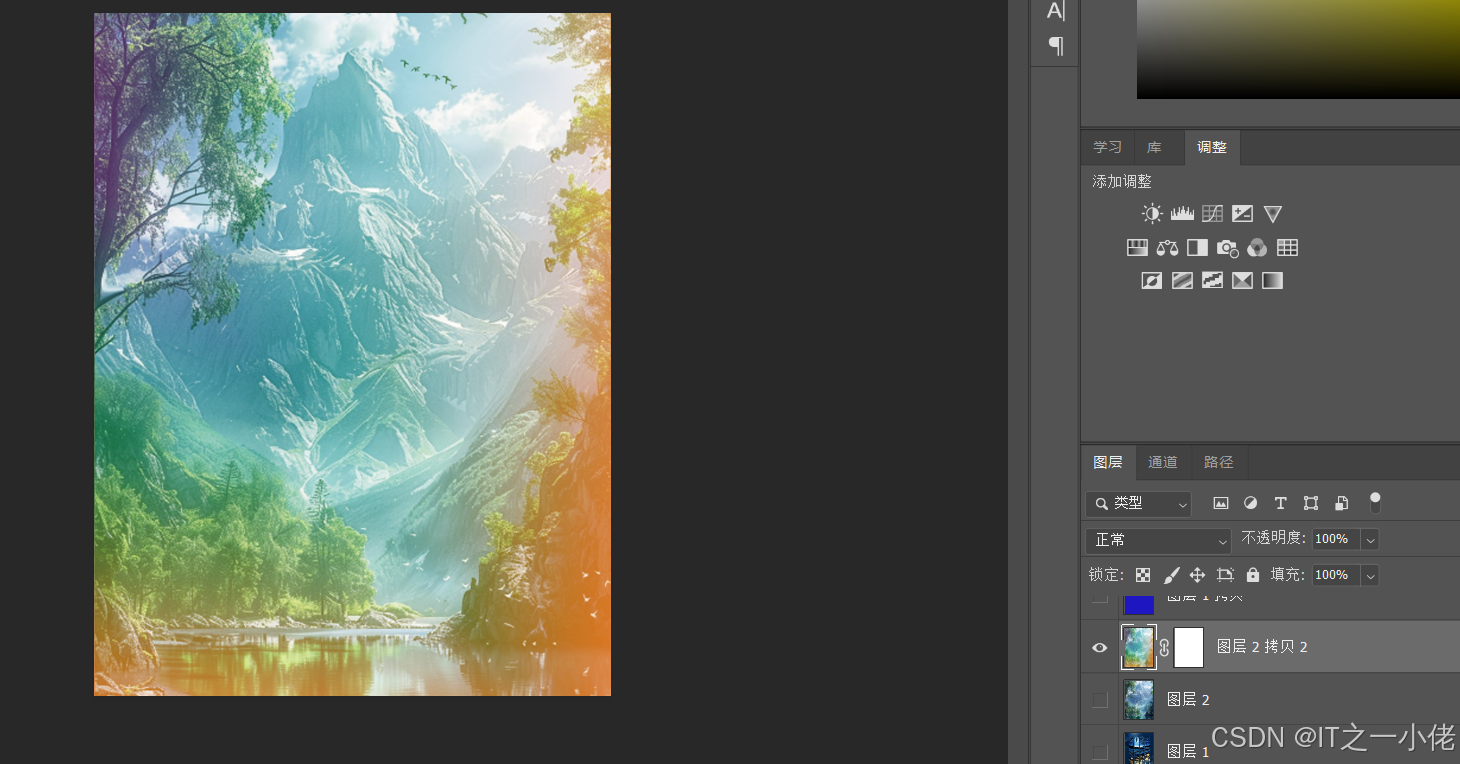Select the 图层 2 thumbnail

(1139, 700)
